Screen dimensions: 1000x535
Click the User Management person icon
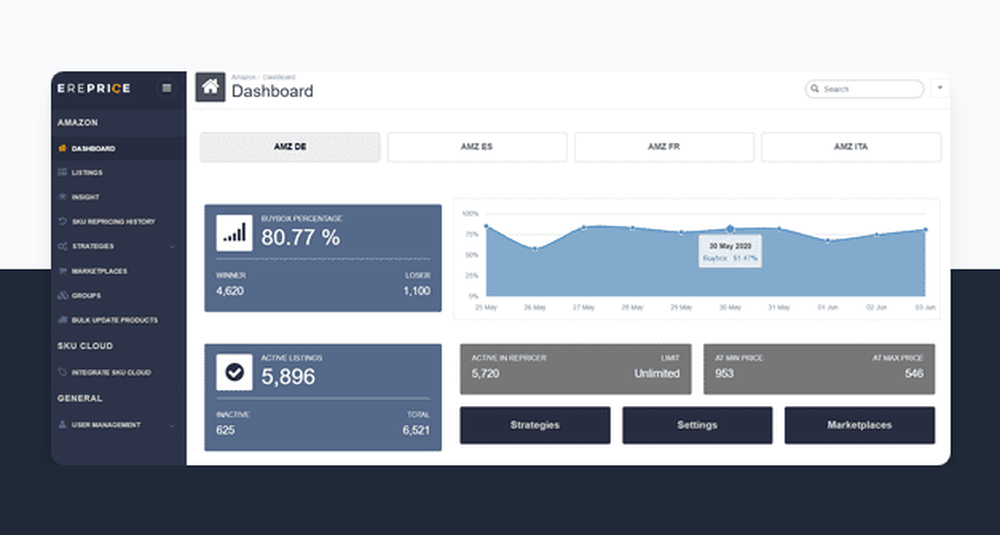point(62,424)
